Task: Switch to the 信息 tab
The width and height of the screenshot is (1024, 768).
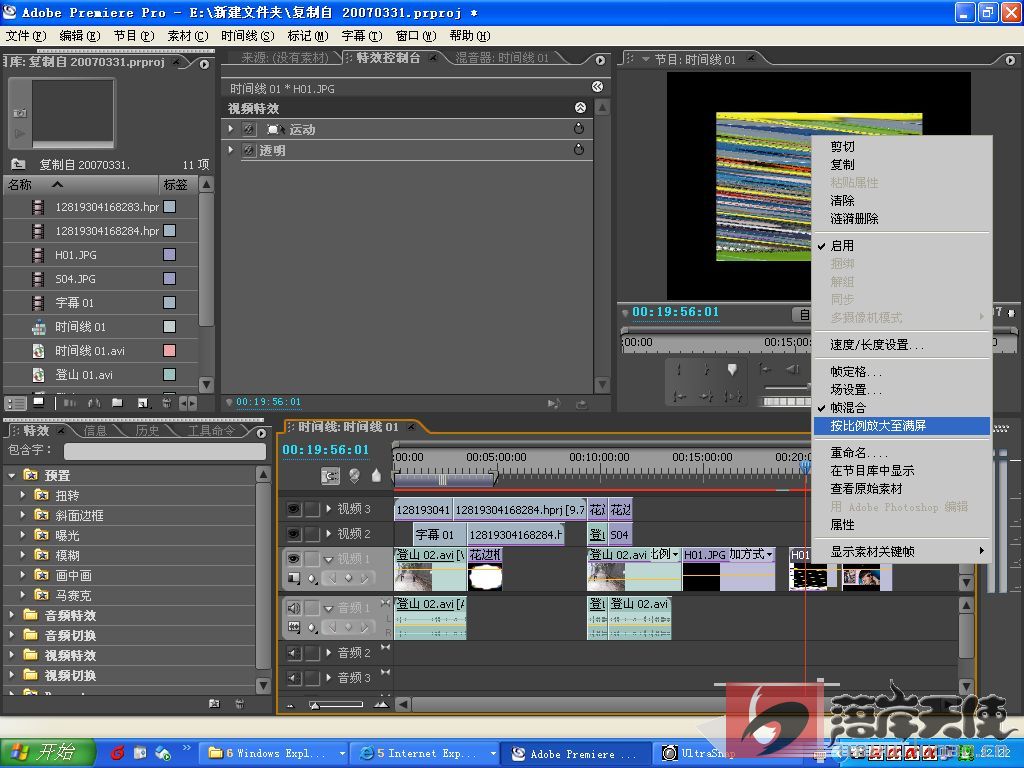Action: click(95, 430)
